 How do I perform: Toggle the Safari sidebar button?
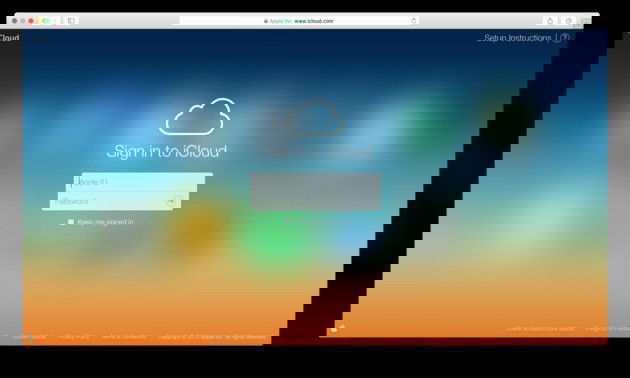(x=71, y=20)
